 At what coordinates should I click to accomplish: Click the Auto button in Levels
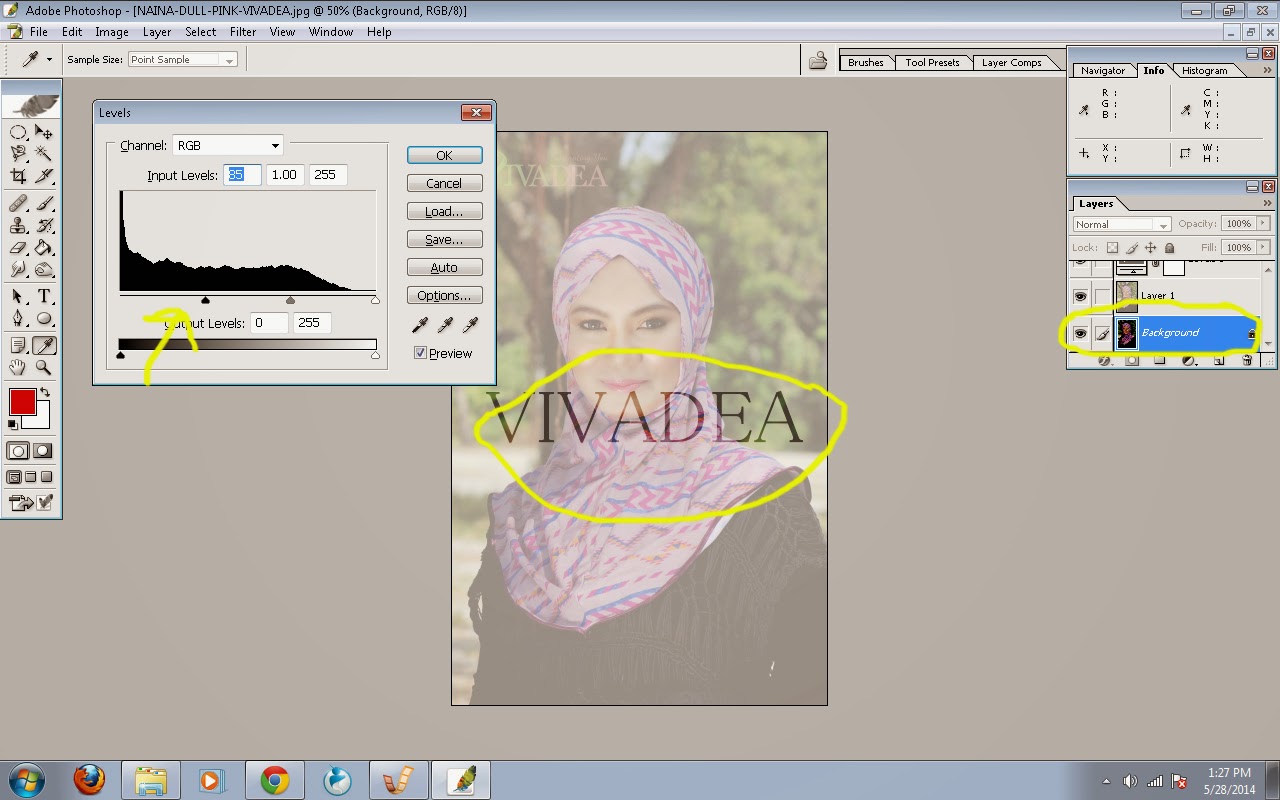coord(444,267)
